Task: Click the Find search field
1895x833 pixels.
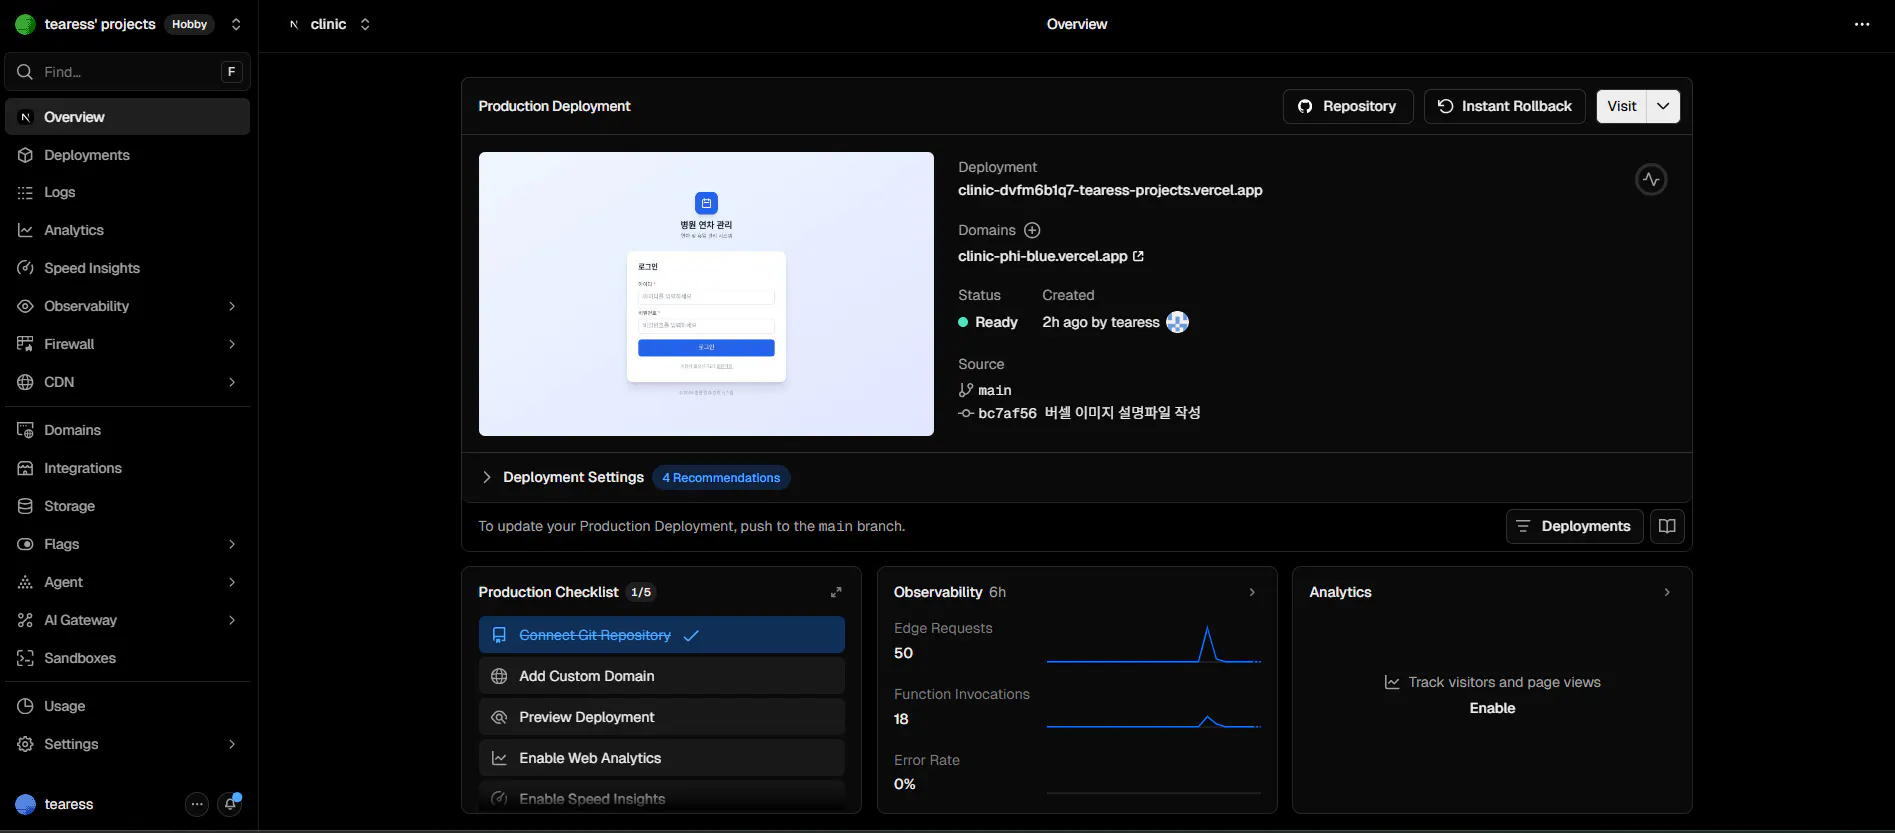Action: pos(127,72)
